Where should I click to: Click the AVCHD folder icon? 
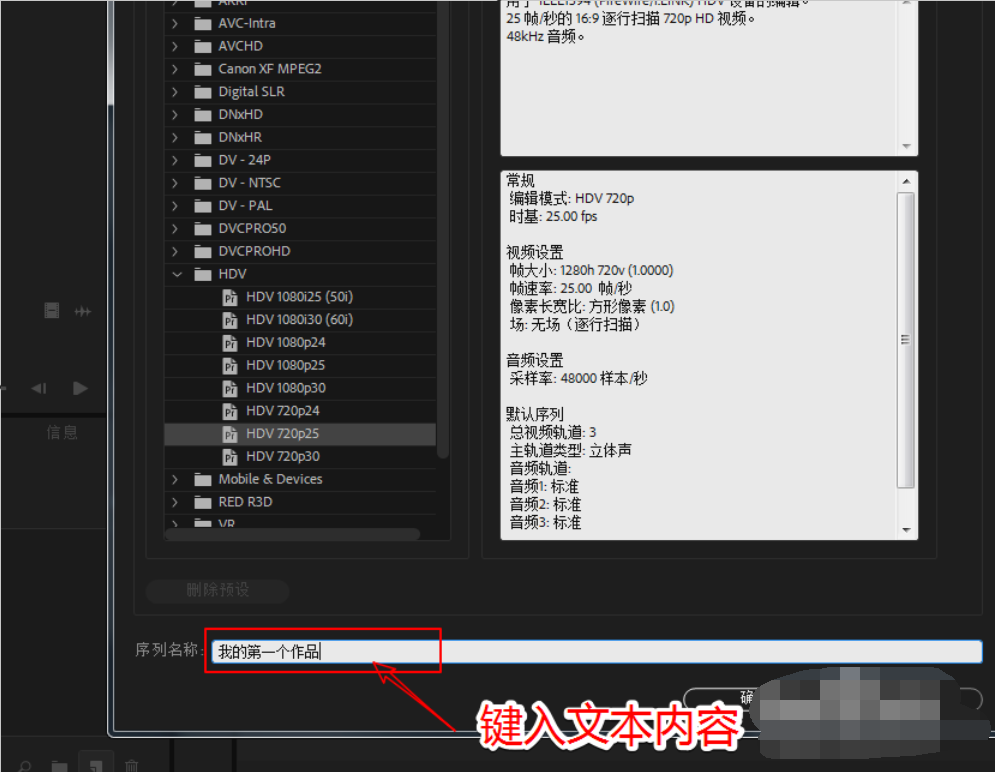[202, 47]
